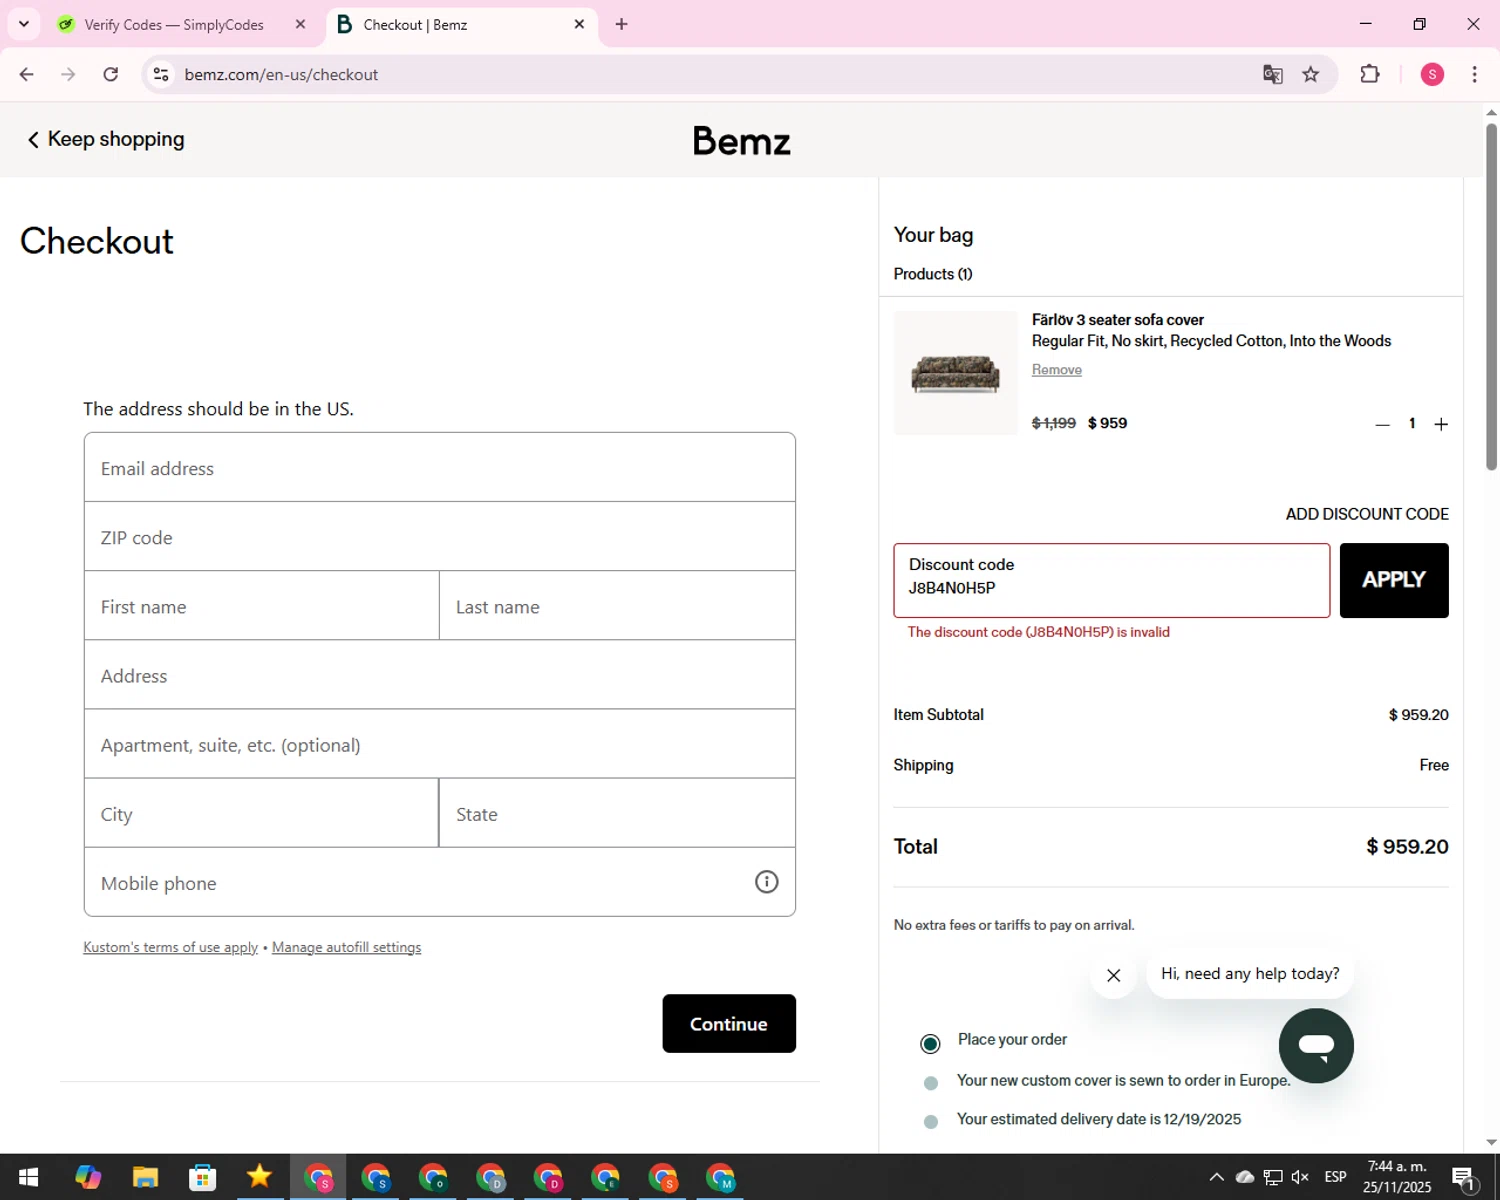The width and height of the screenshot is (1500, 1200).
Task: Click the Discount code input field
Action: [1111, 580]
